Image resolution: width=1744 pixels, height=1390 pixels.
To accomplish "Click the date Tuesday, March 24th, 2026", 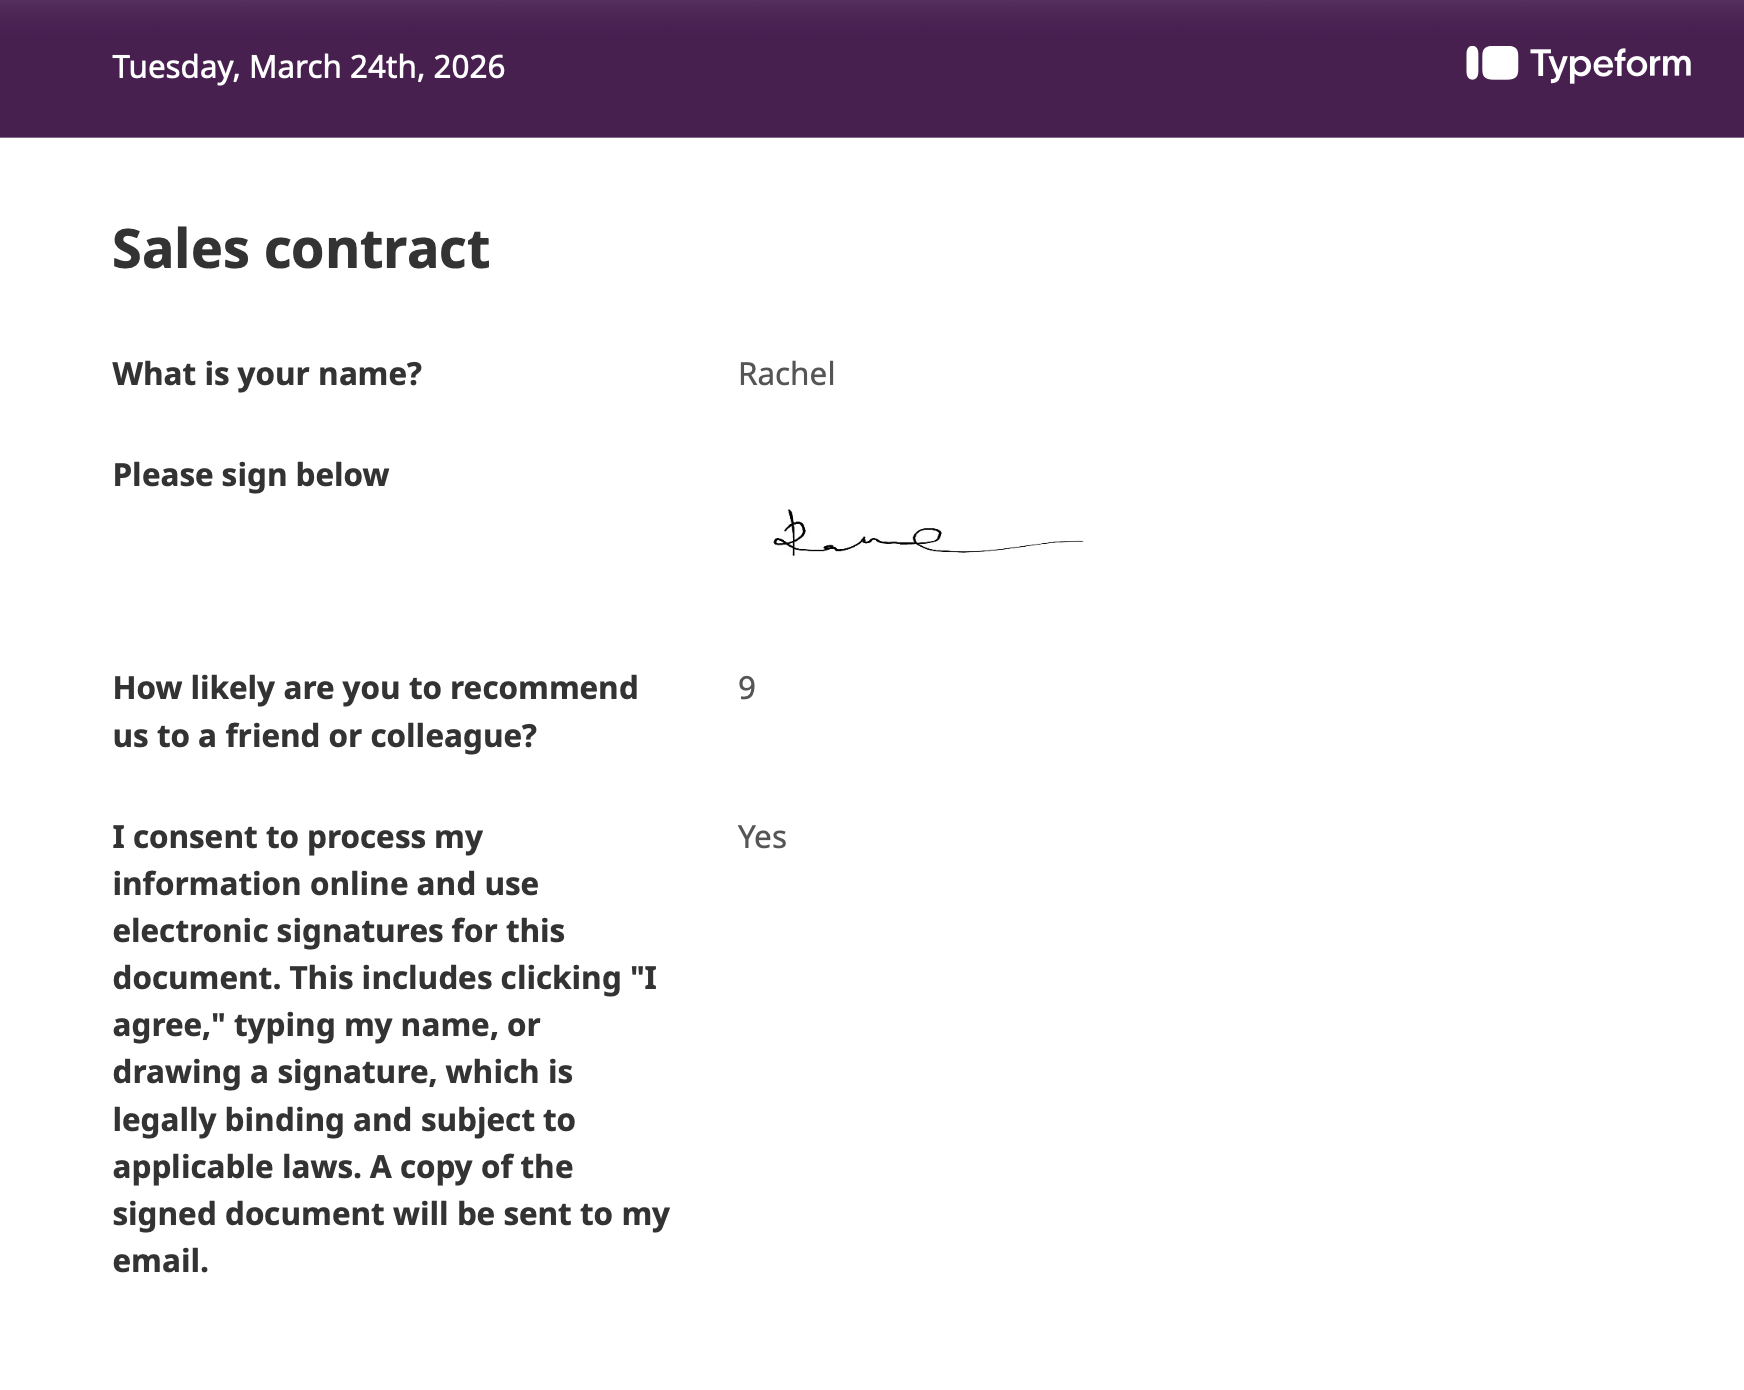I will (308, 67).
